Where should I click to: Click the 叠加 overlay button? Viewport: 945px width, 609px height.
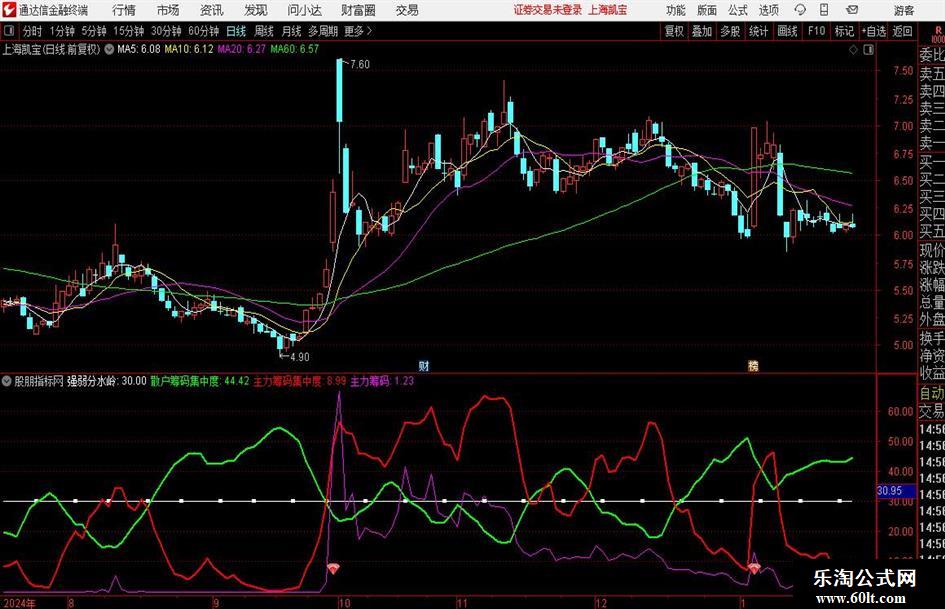point(702,31)
